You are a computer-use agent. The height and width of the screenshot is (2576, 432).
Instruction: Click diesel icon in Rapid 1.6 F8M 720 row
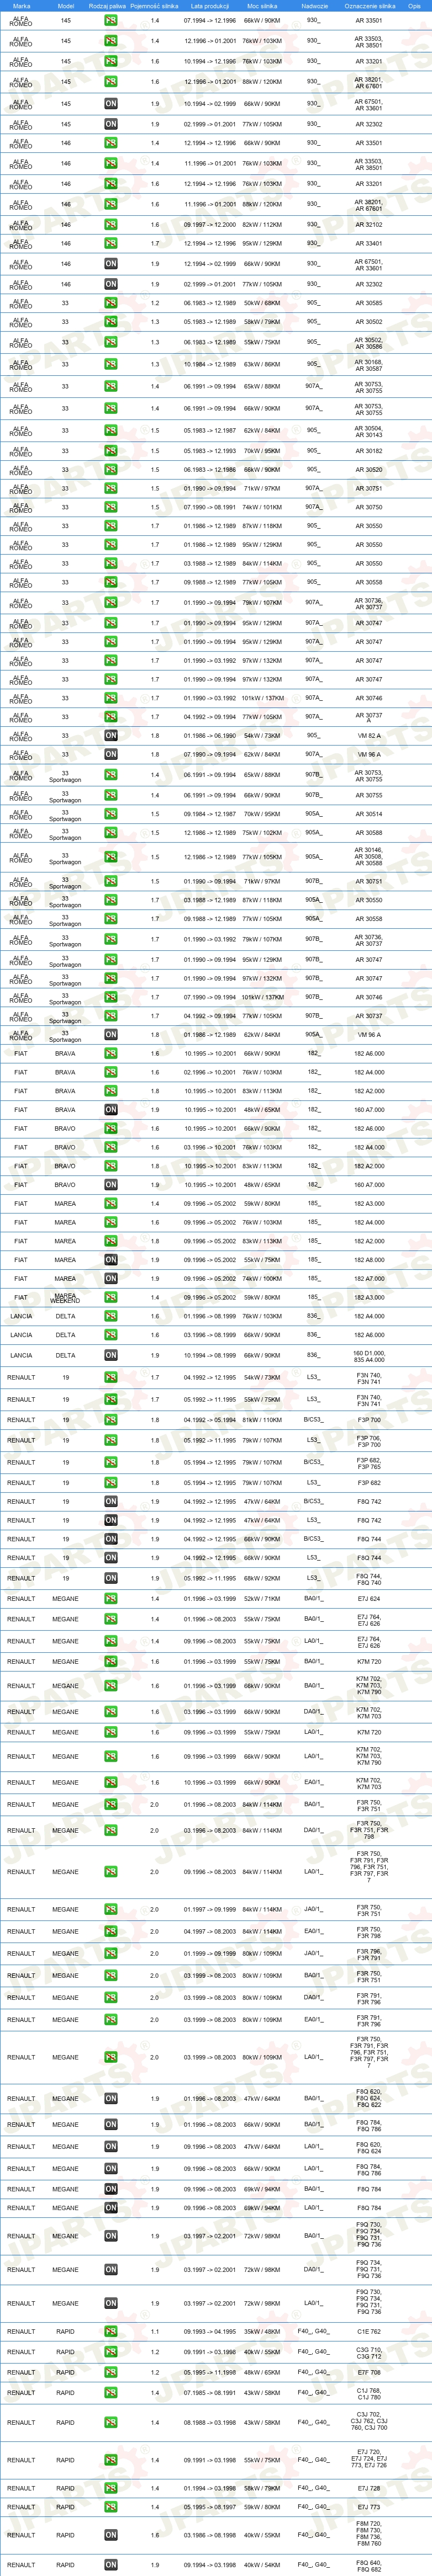111,2535
